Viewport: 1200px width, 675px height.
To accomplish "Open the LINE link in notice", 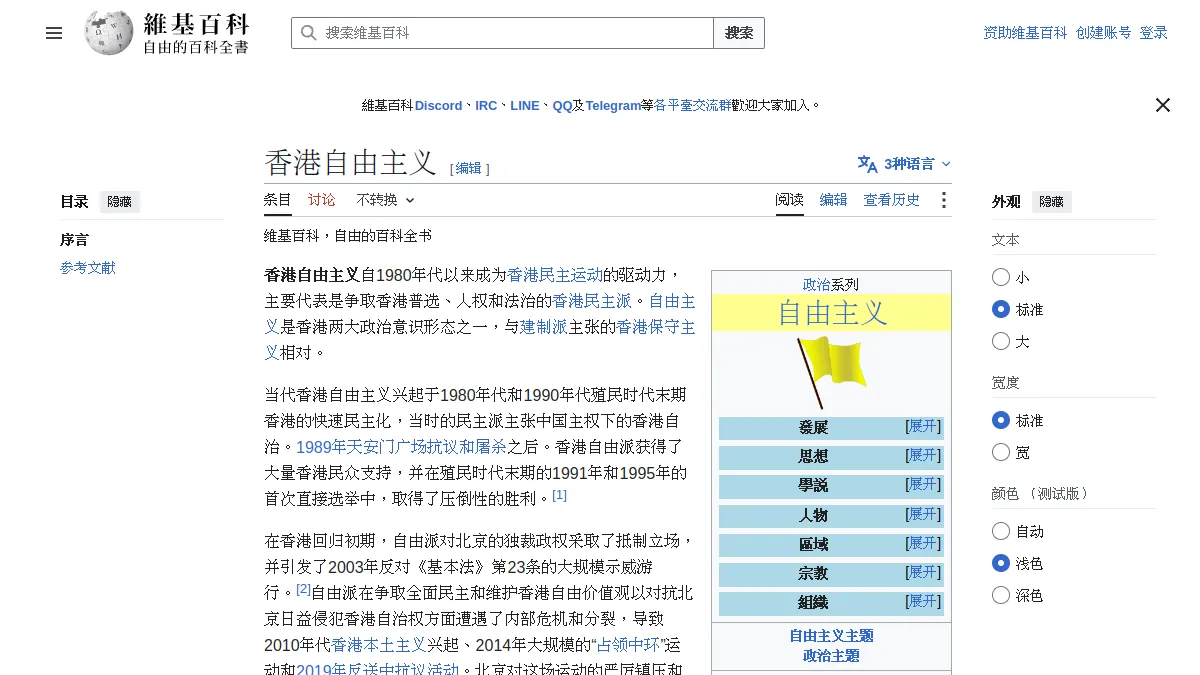I will [524, 105].
